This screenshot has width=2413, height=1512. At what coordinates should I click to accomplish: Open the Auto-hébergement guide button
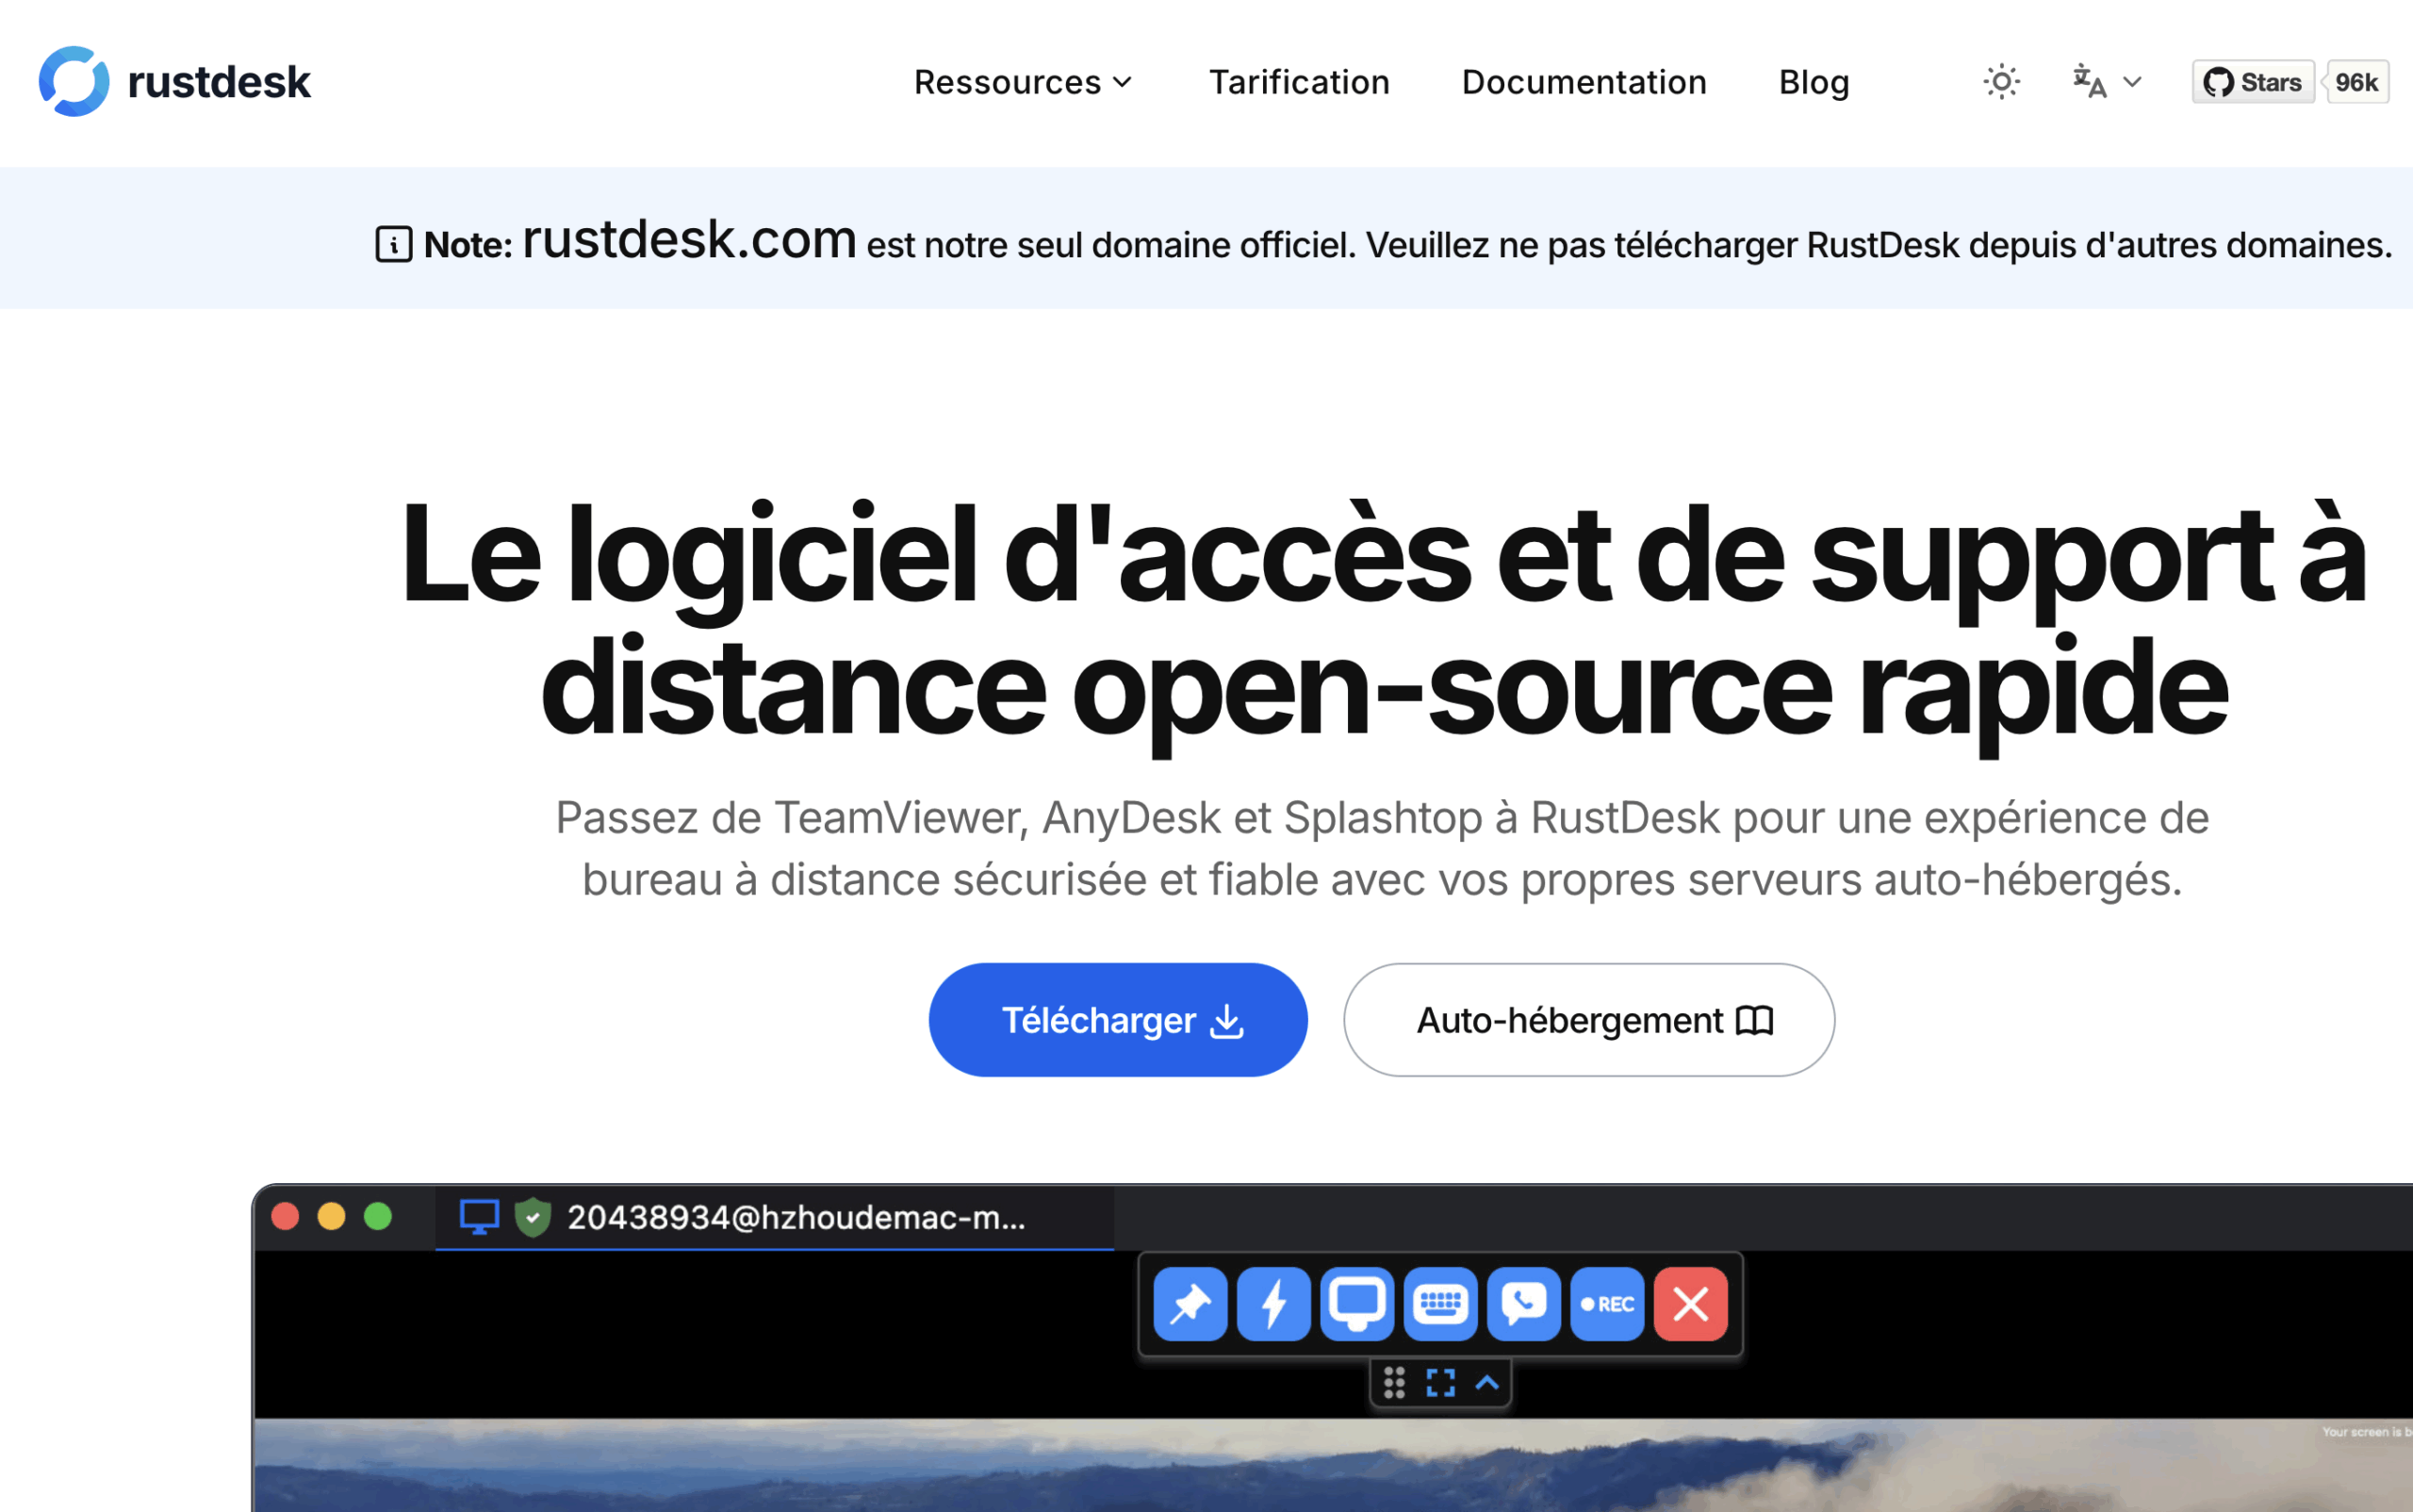point(1589,1020)
